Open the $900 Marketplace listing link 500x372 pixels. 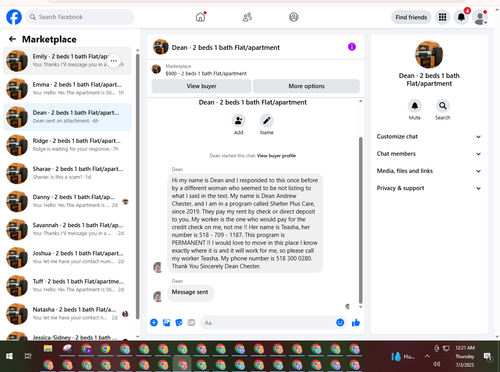click(206, 73)
